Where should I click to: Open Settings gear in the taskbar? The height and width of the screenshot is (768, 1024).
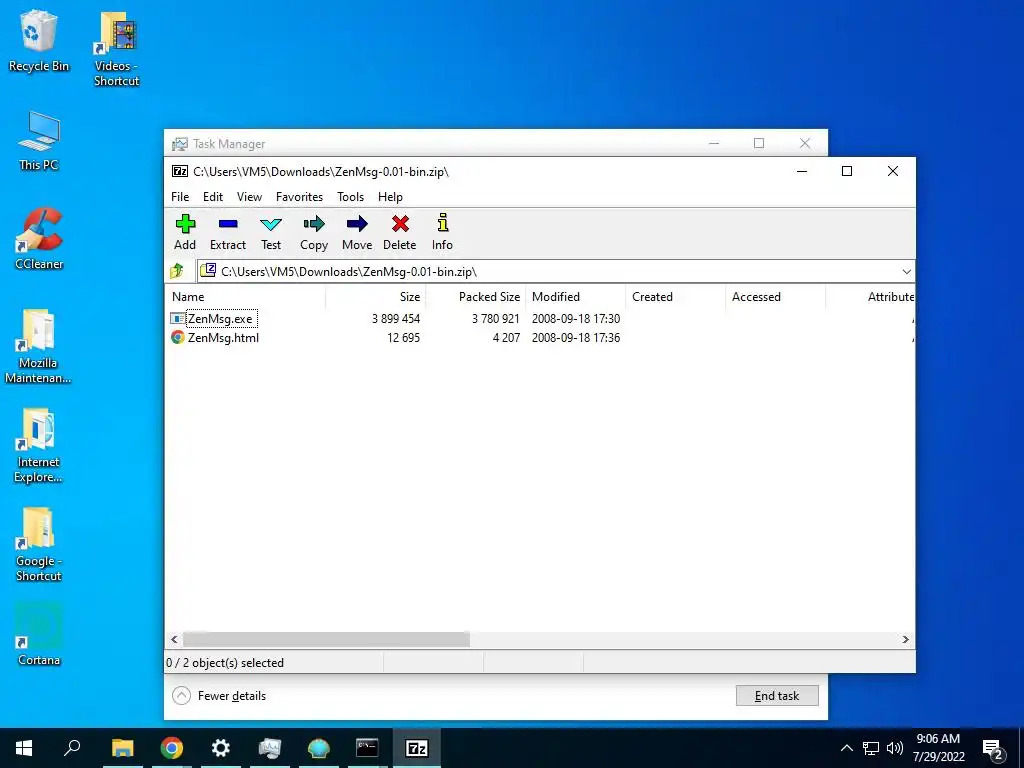click(x=221, y=748)
